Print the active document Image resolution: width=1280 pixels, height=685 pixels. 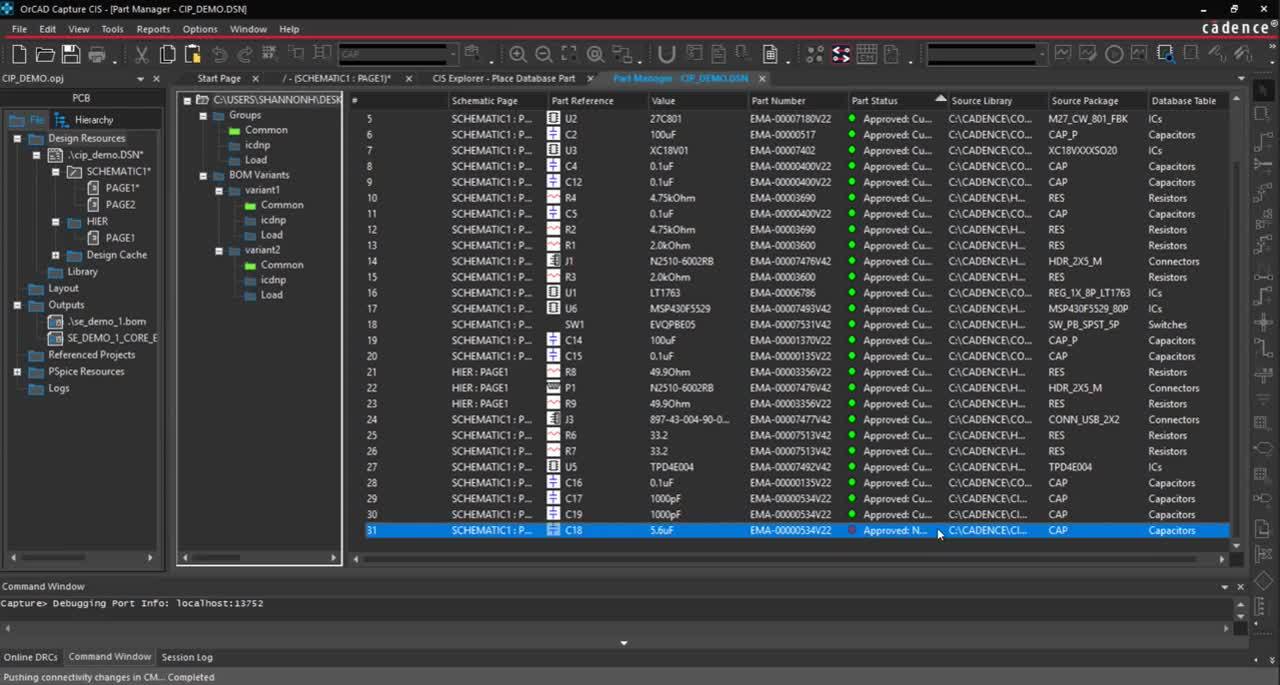click(x=96, y=54)
